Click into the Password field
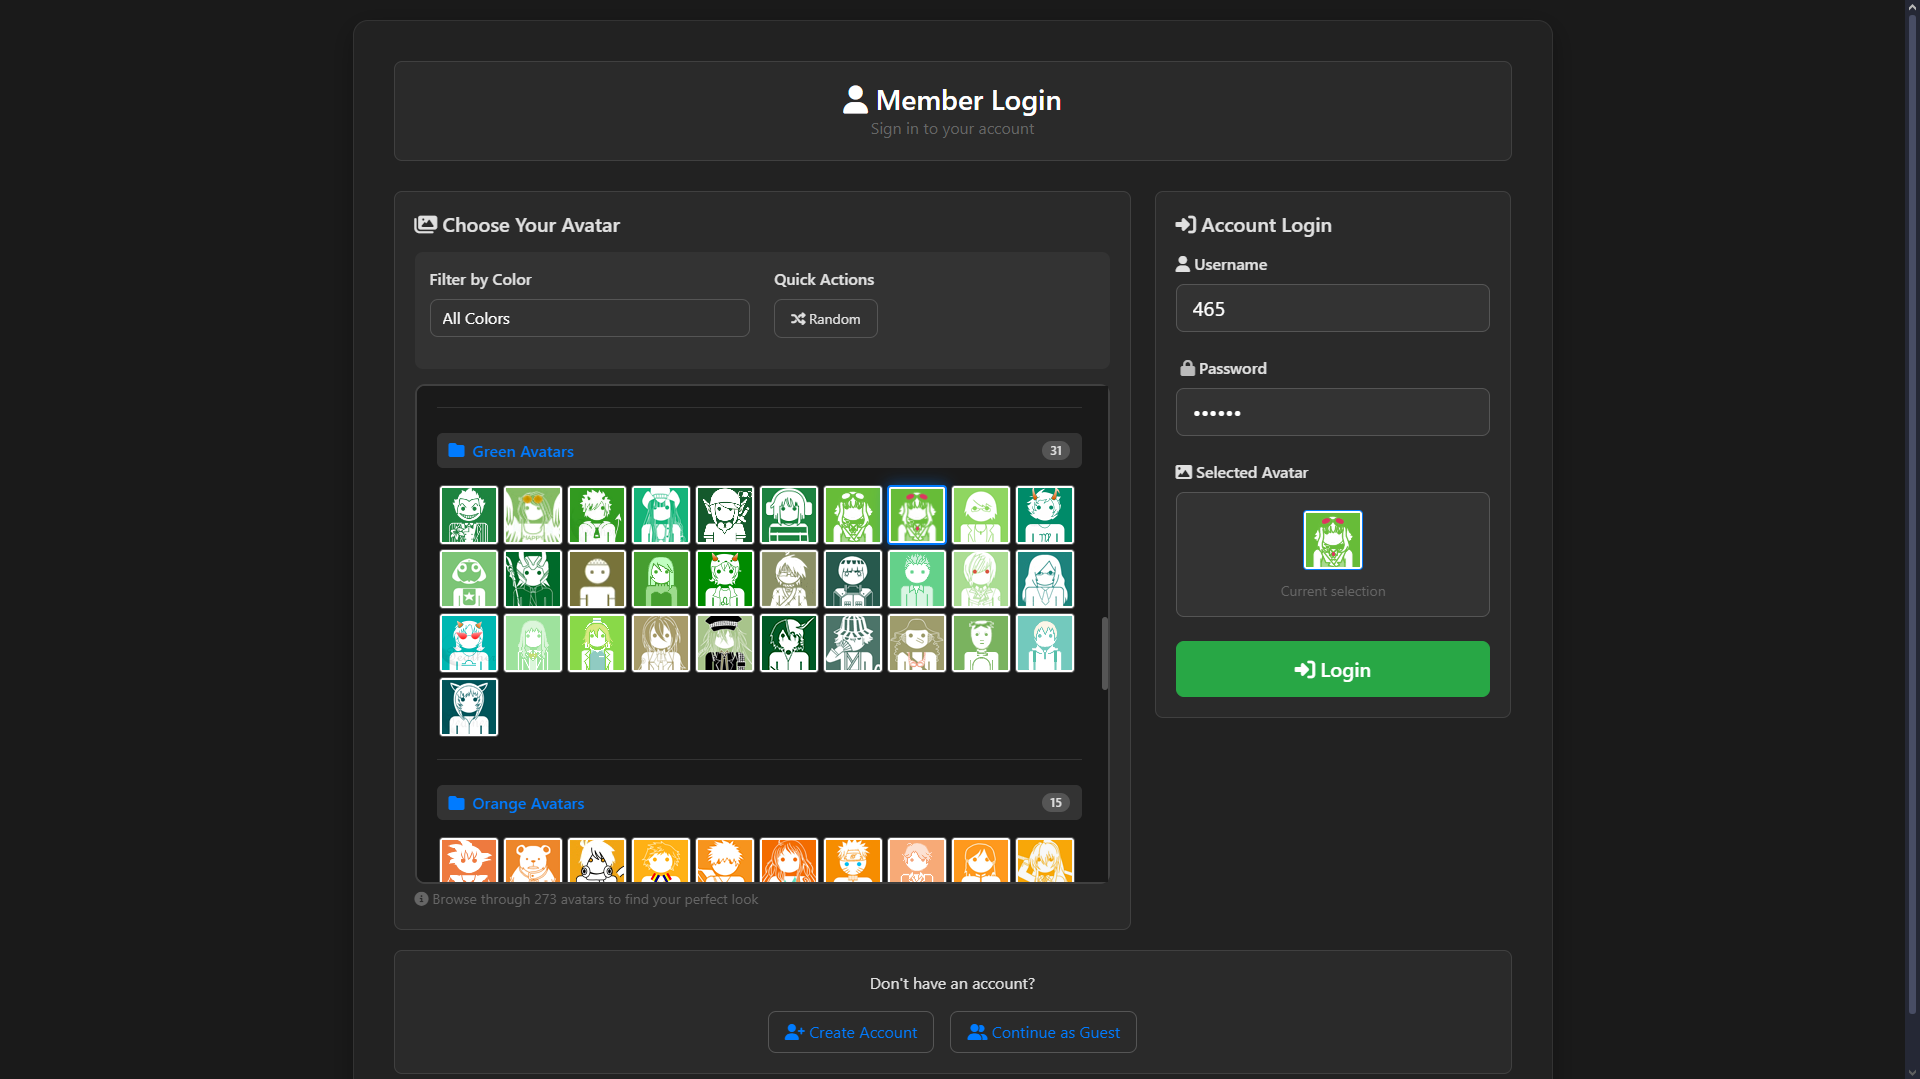Image resolution: width=1920 pixels, height=1079 pixels. pos(1332,412)
